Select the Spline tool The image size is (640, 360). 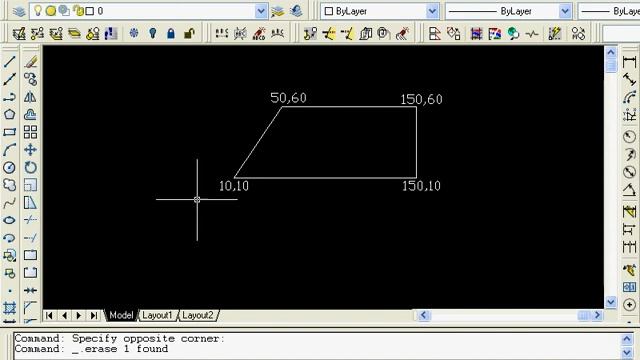(x=10, y=203)
